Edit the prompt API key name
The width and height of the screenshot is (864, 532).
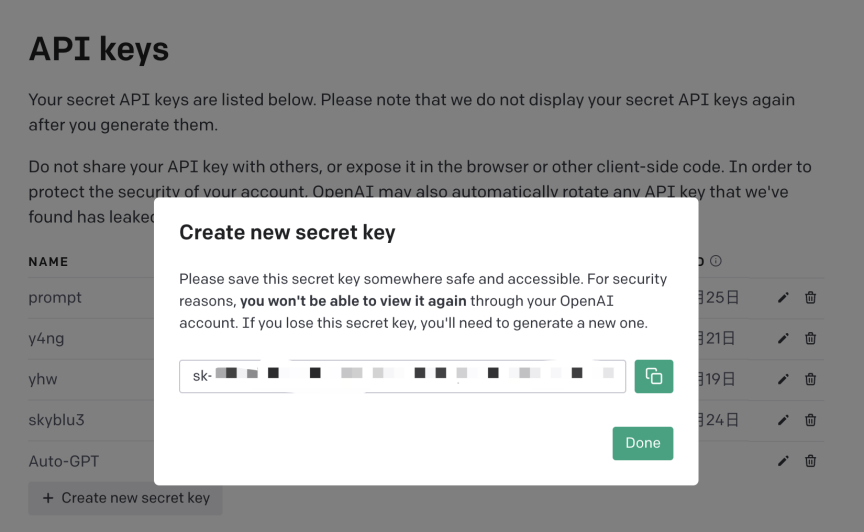click(783, 297)
